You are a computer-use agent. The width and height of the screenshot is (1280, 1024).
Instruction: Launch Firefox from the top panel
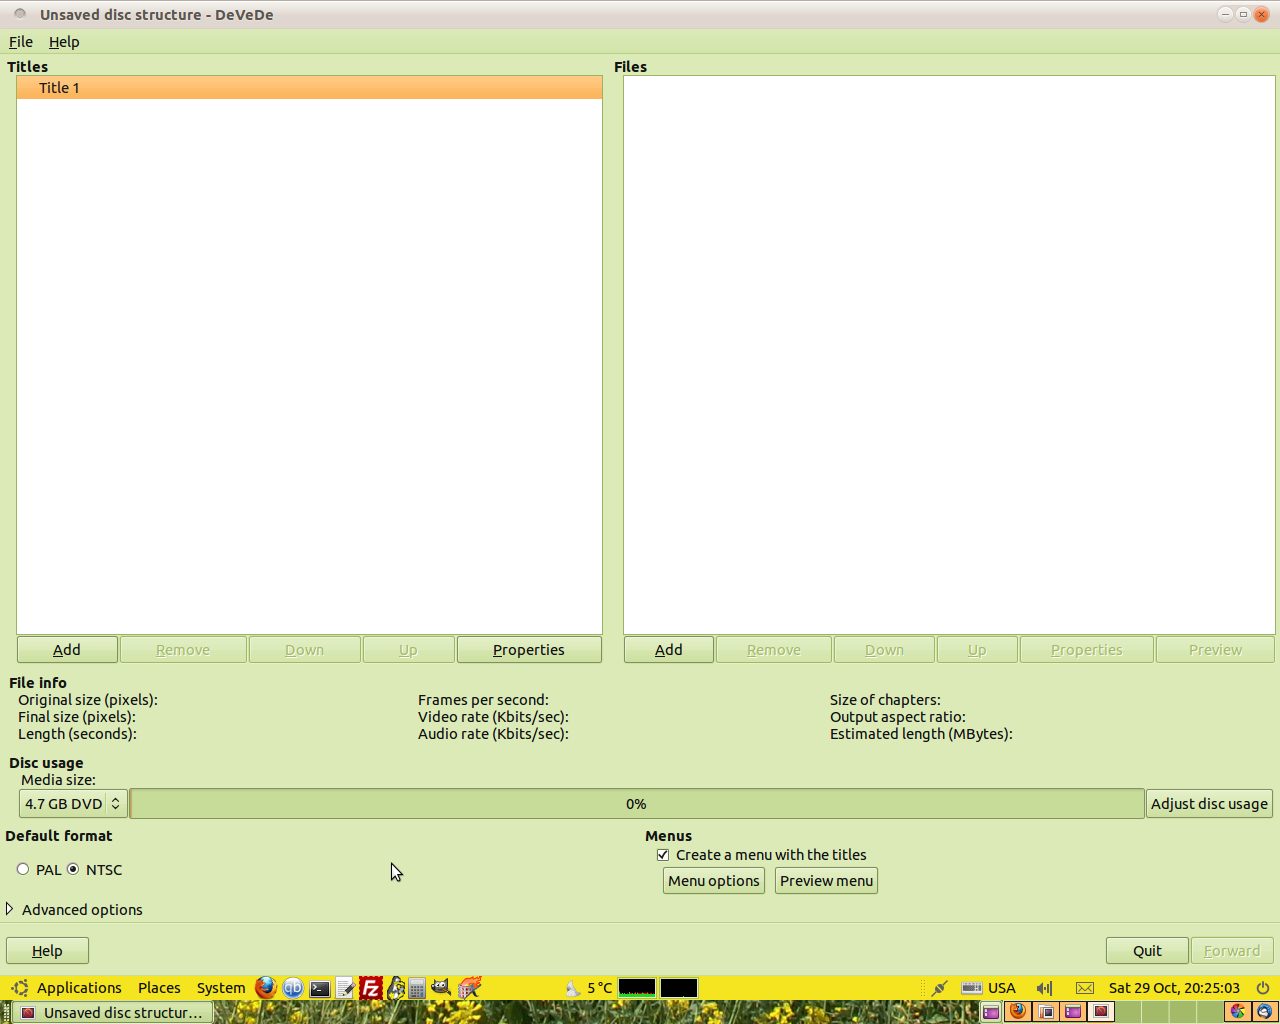(x=265, y=988)
